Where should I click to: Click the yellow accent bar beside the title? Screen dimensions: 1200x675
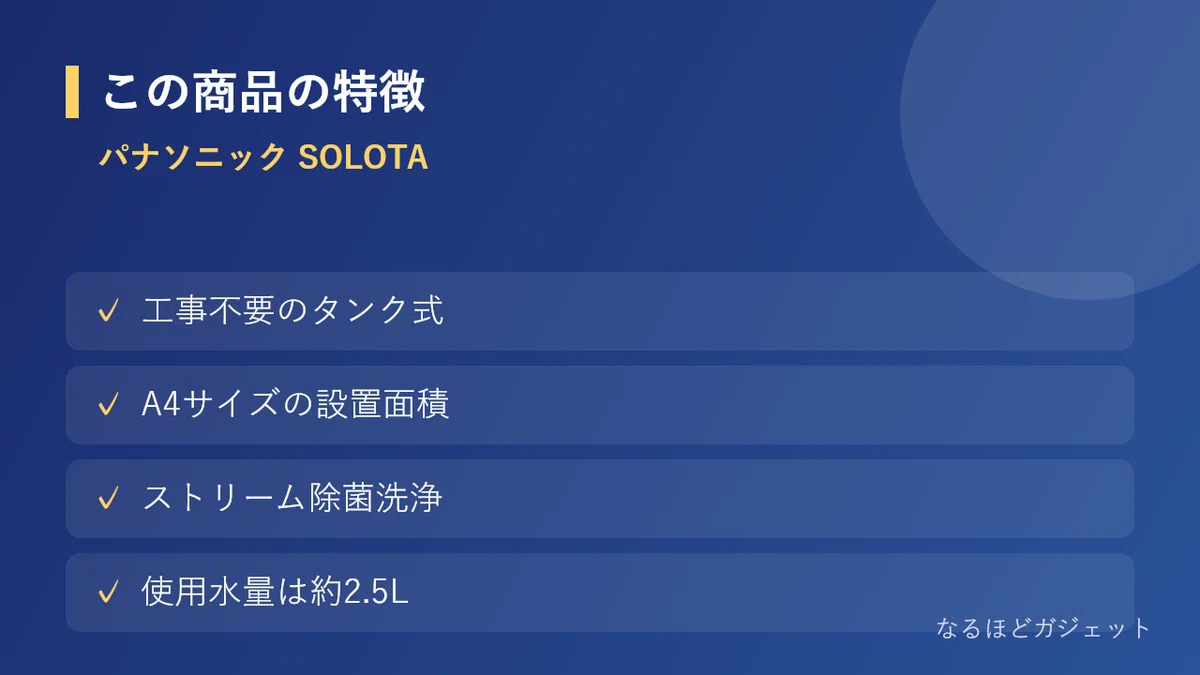pyautogui.click(x=72, y=92)
